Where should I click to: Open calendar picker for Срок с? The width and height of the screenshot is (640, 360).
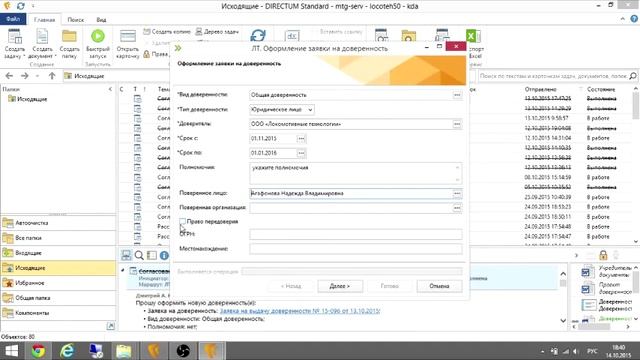[301, 139]
